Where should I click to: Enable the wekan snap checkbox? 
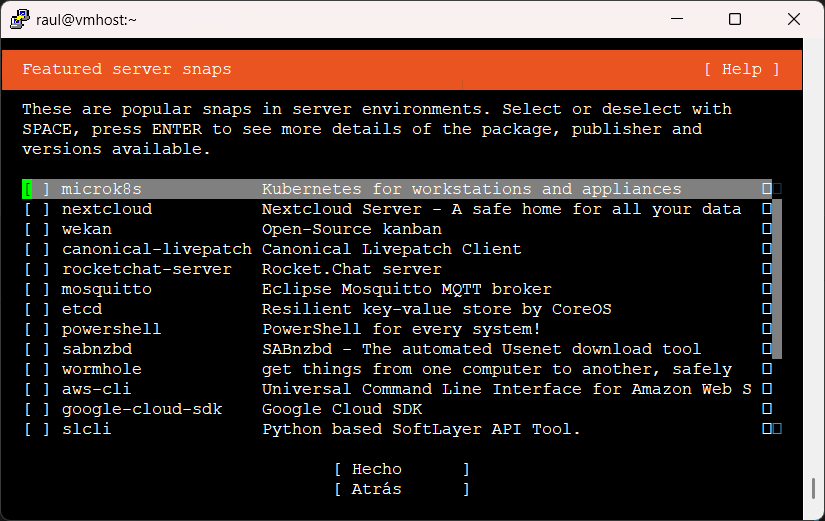37,229
